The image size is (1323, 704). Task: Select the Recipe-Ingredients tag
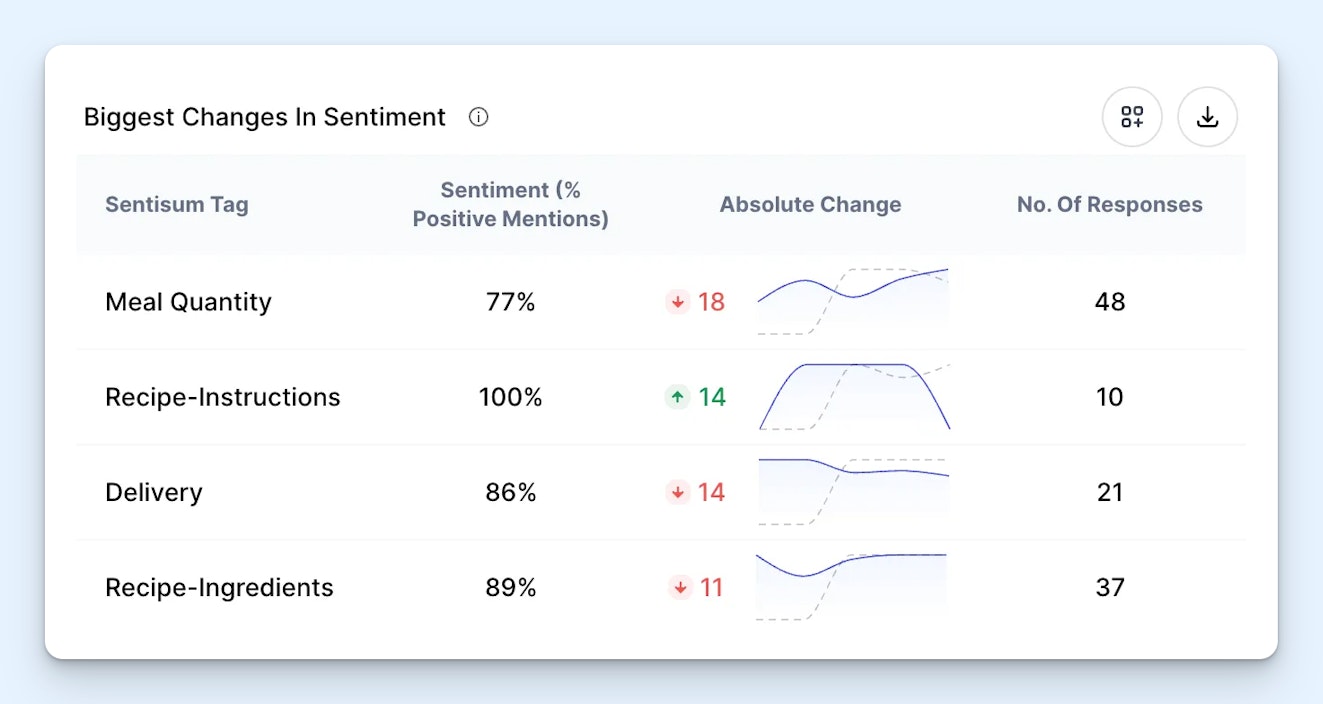tap(219, 587)
